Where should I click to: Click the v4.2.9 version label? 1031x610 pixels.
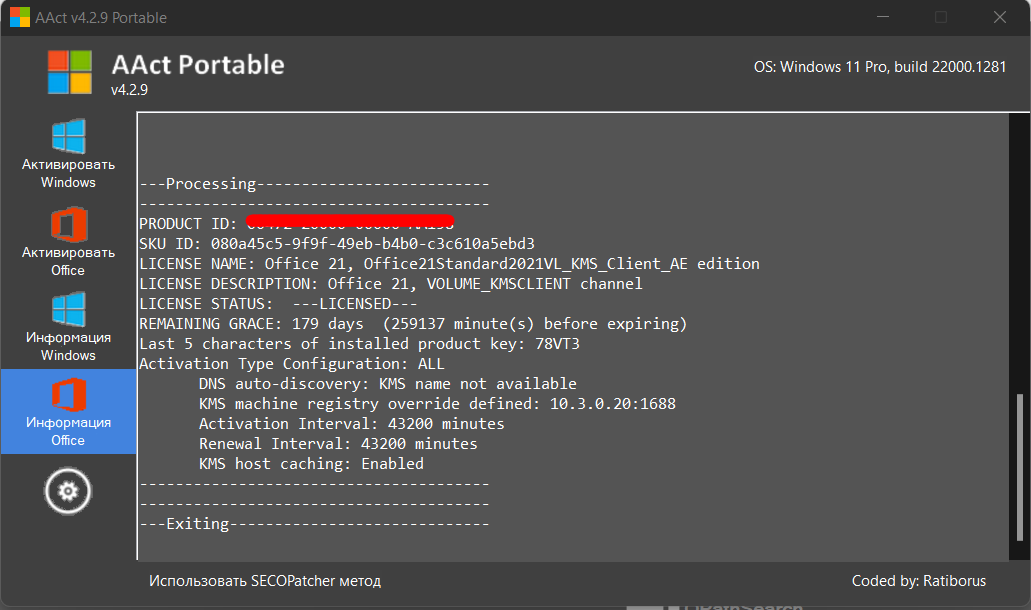[x=129, y=90]
